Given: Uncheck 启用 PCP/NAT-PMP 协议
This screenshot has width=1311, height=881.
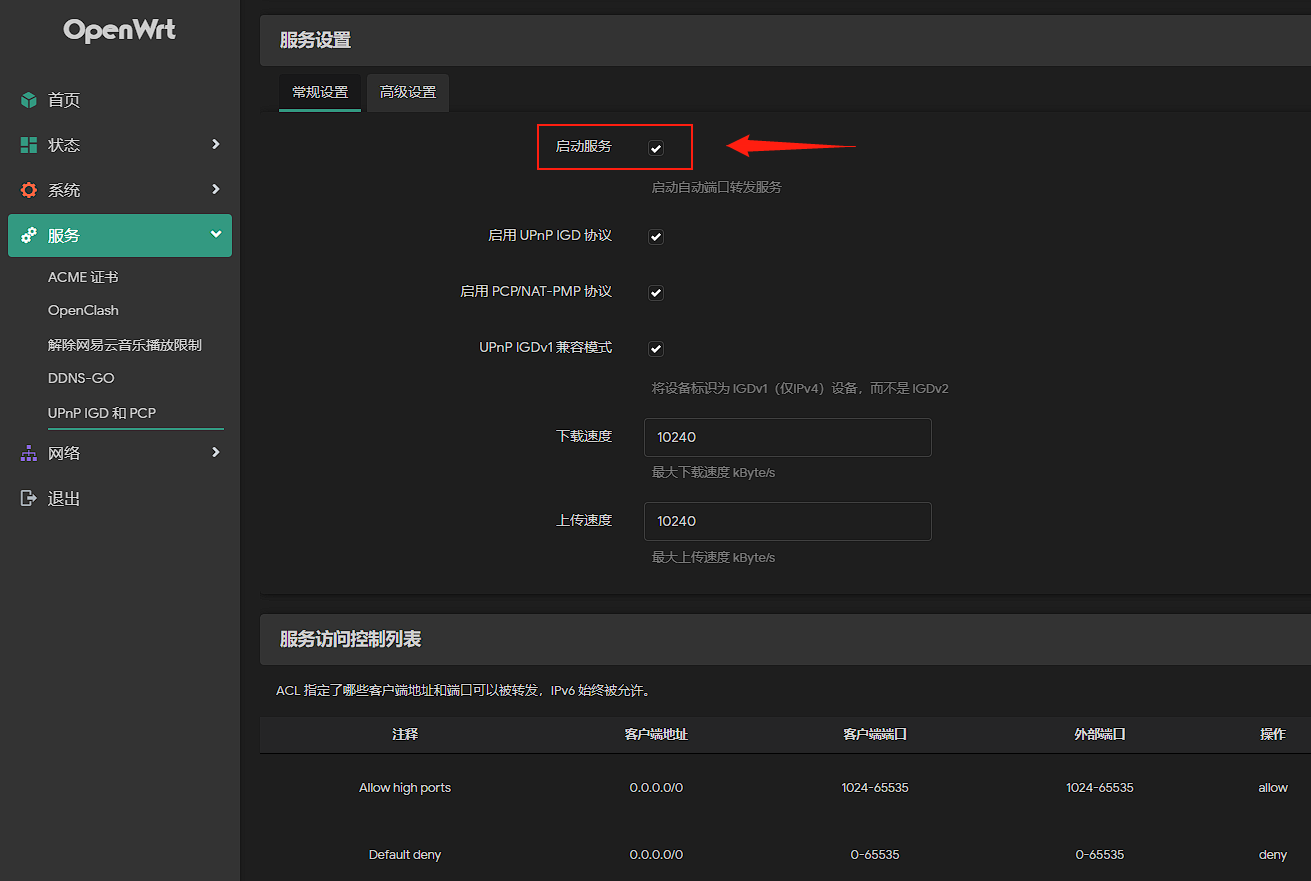Looking at the screenshot, I should click(x=656, y=293).
